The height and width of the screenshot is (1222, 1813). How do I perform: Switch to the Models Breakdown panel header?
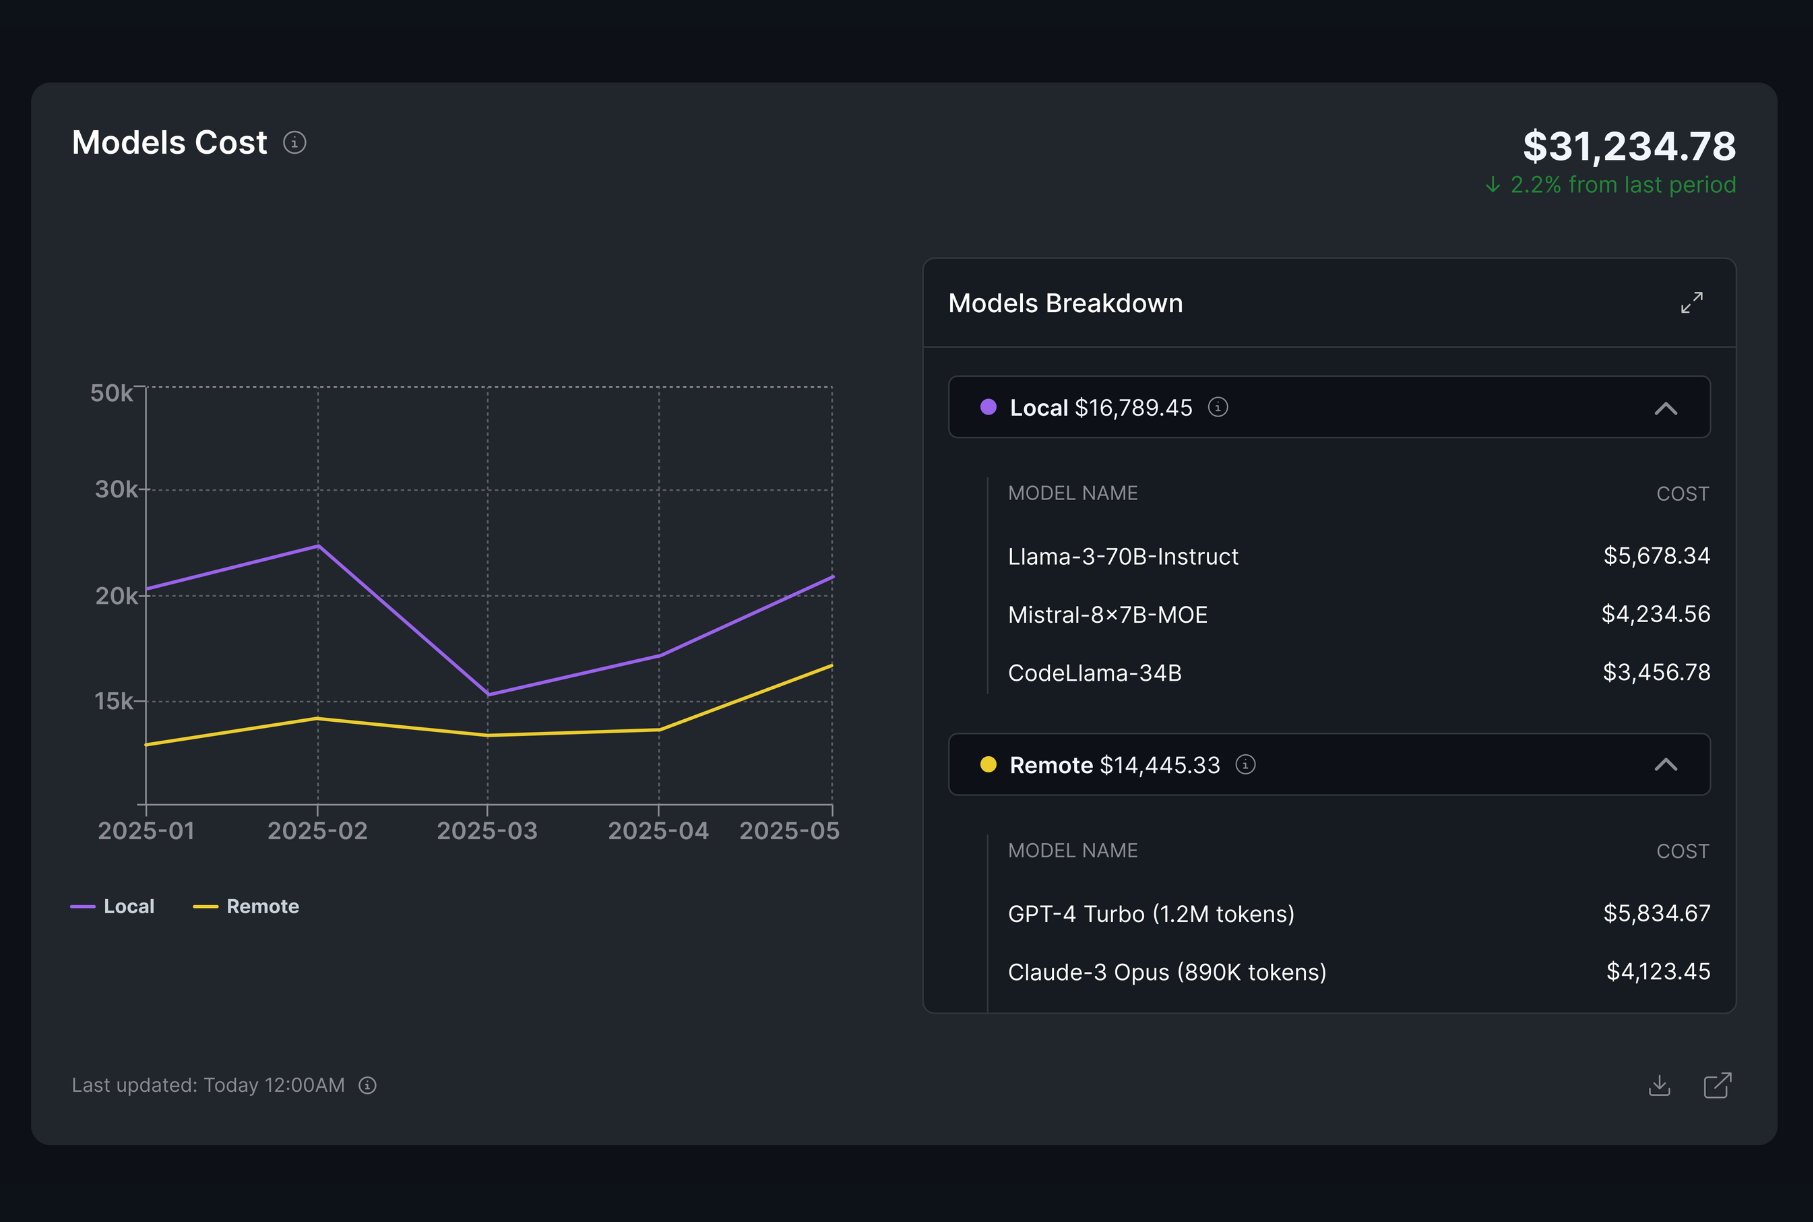(x=1065, y=303)
